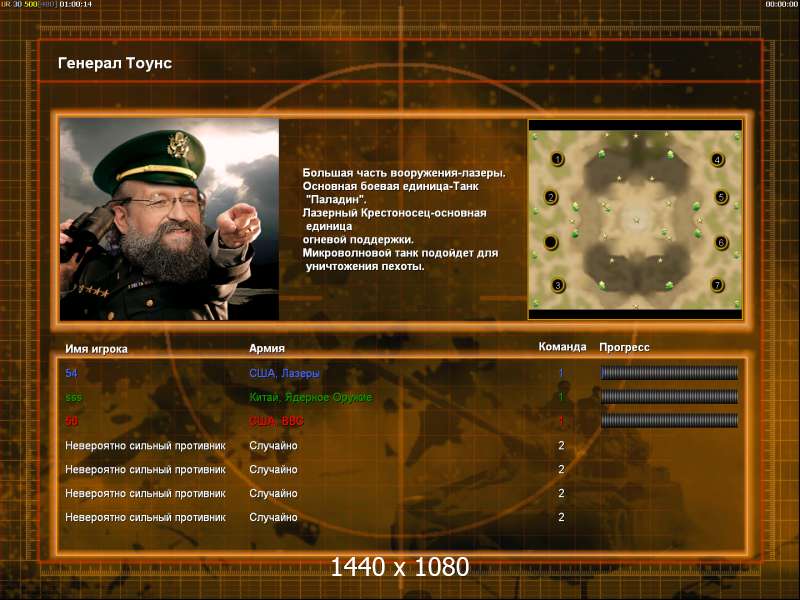
Task: Select start position 3 on the map
Action: click(x=558, y=285)
